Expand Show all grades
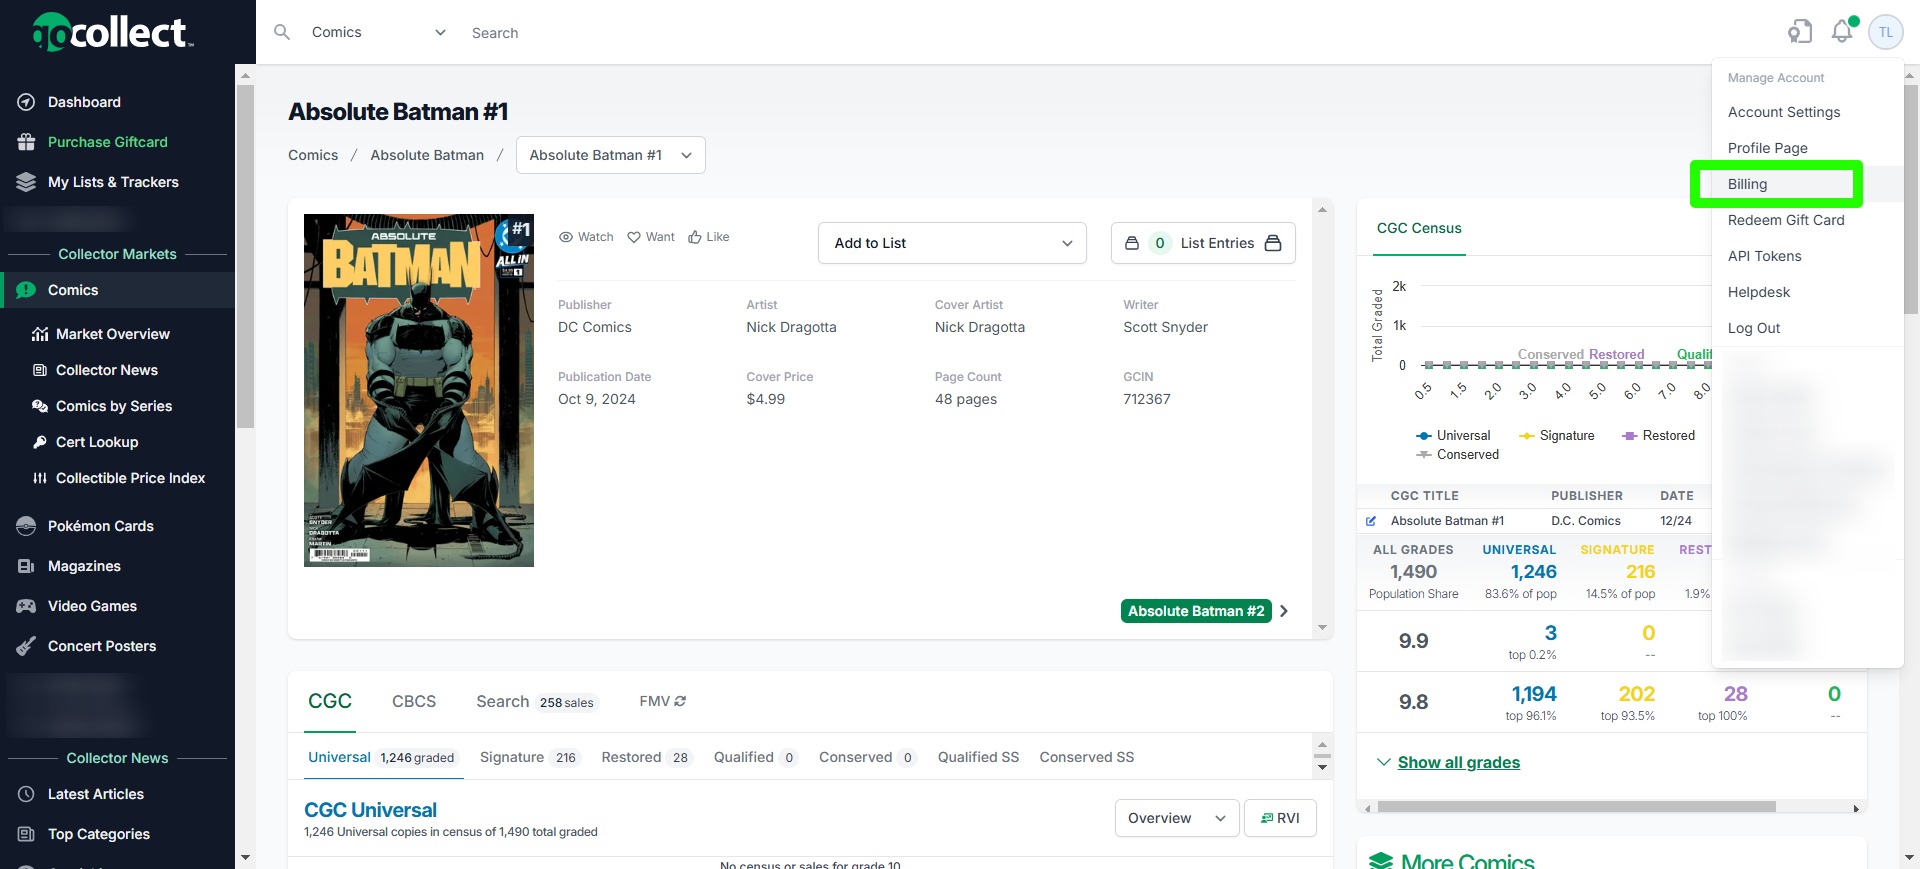 click(x=1458, y=762)
